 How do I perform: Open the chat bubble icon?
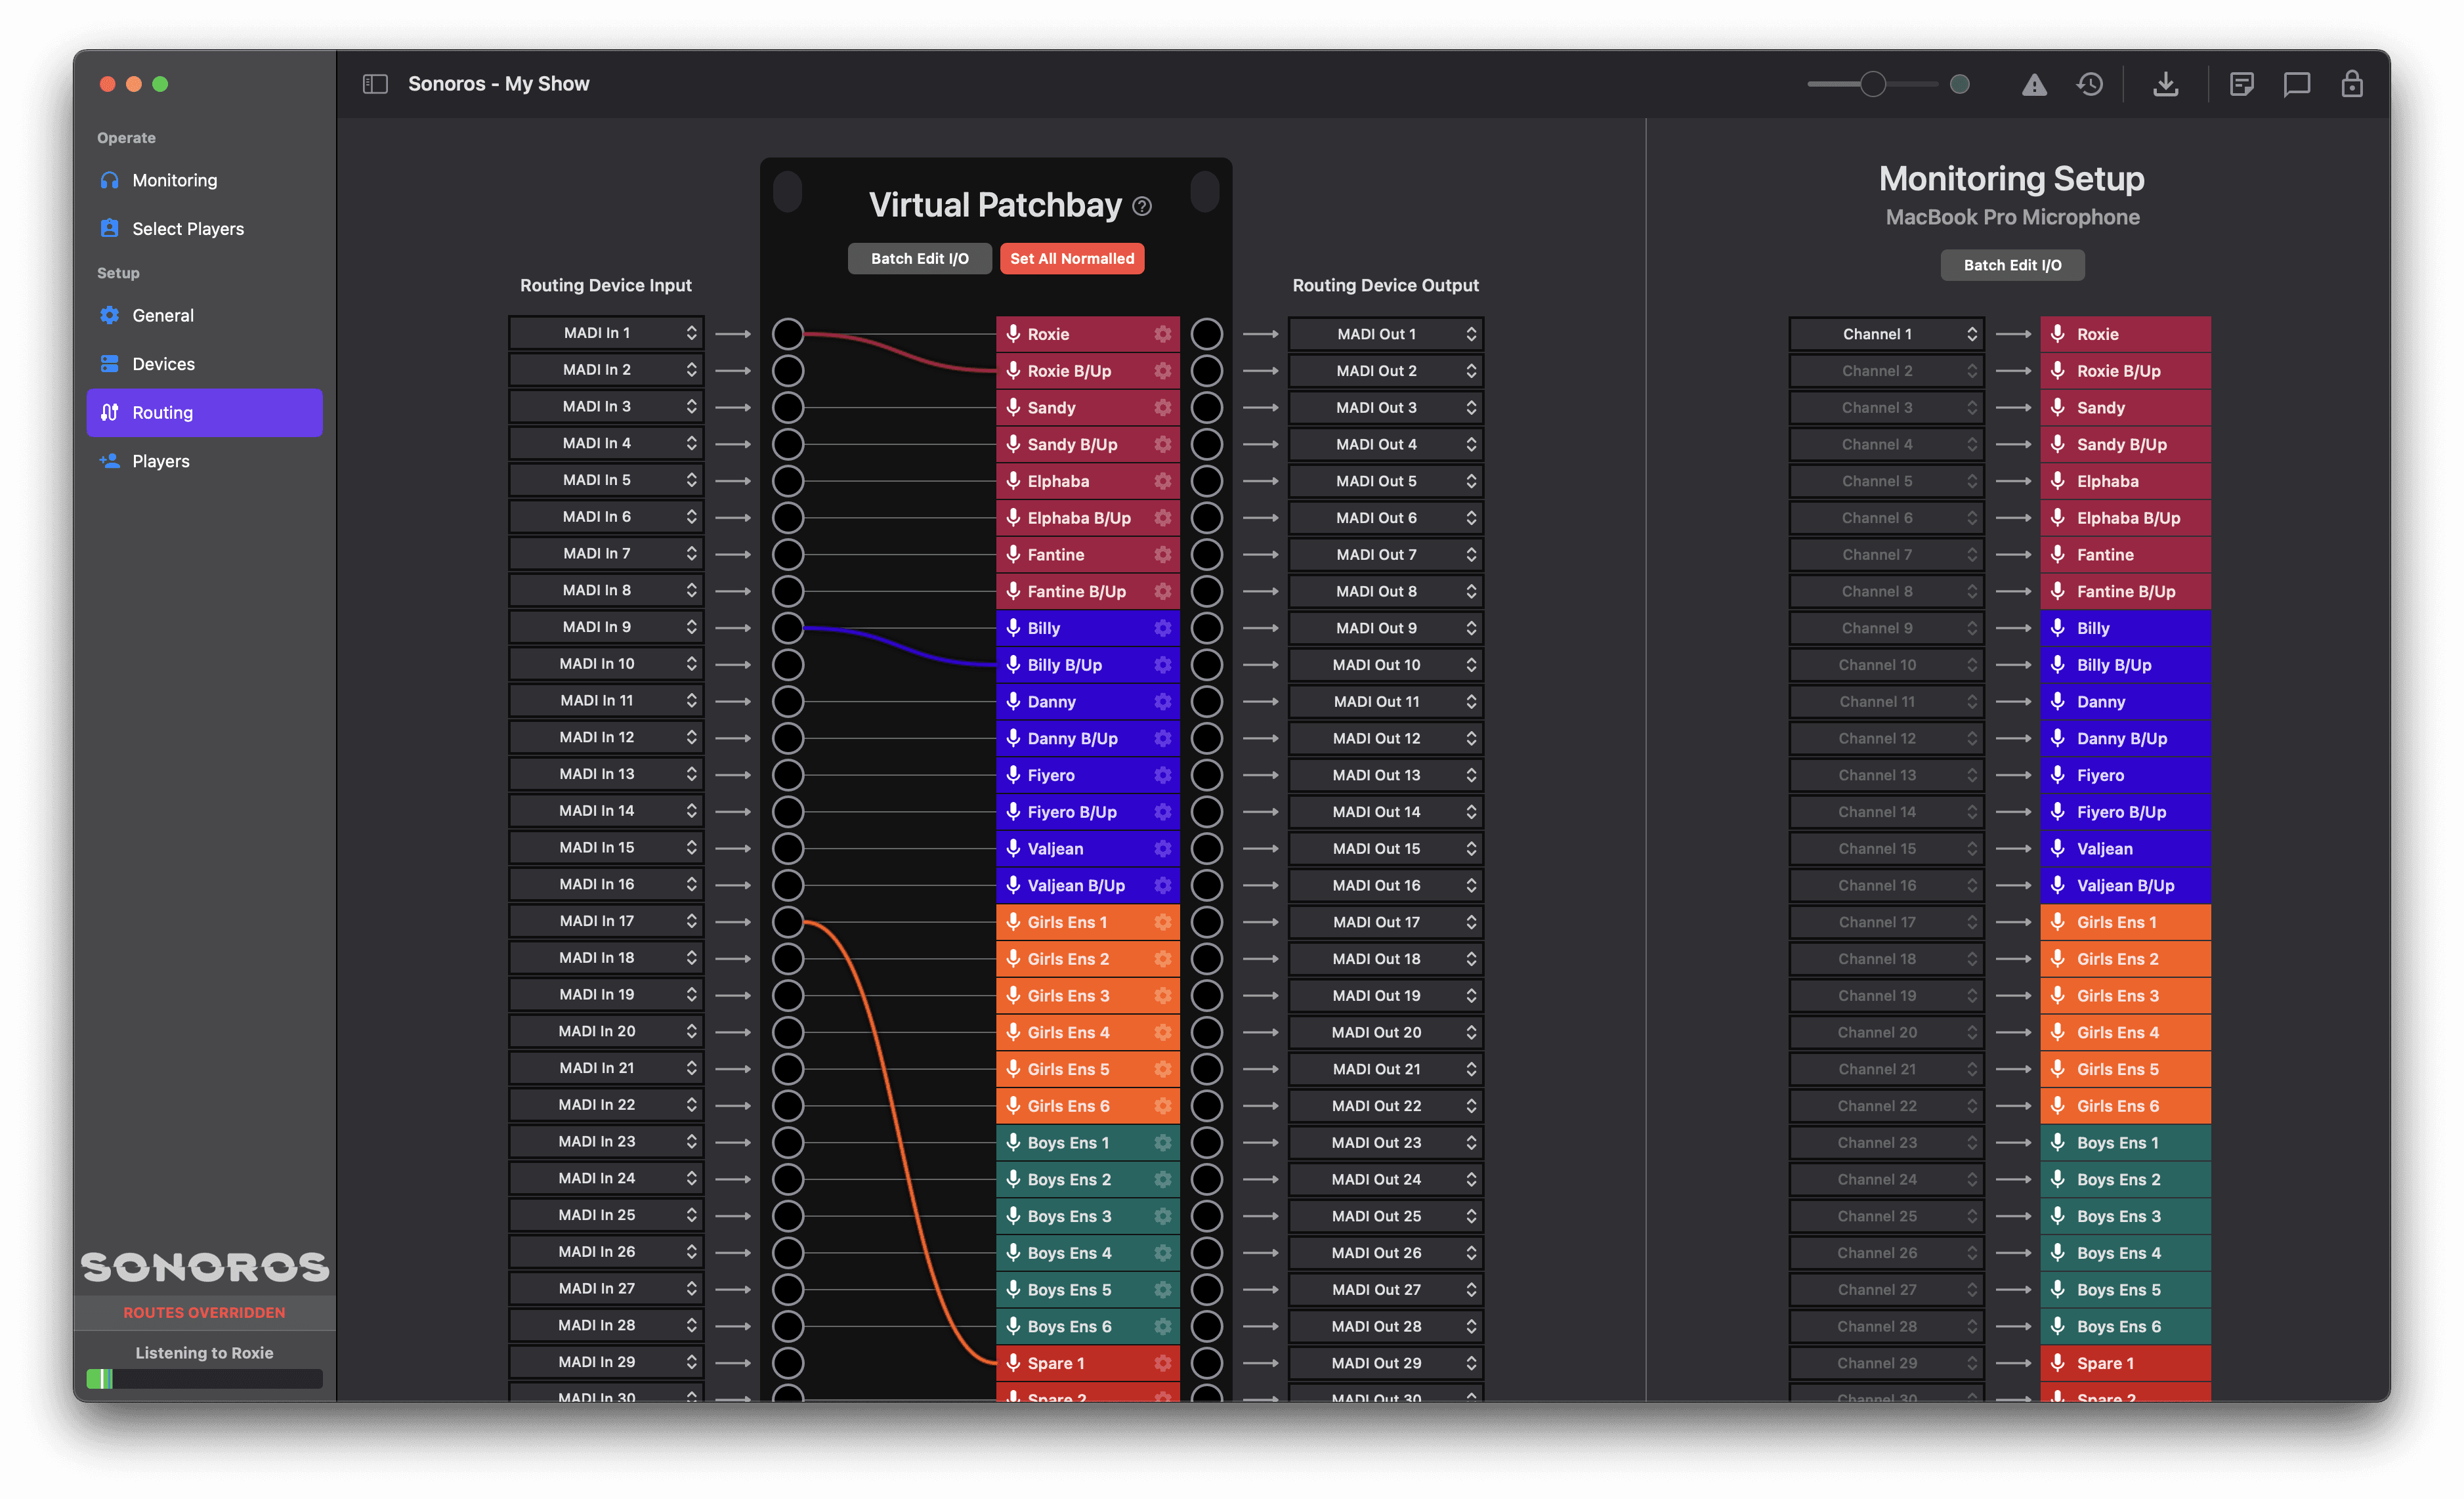click(x=2296, y=85)
